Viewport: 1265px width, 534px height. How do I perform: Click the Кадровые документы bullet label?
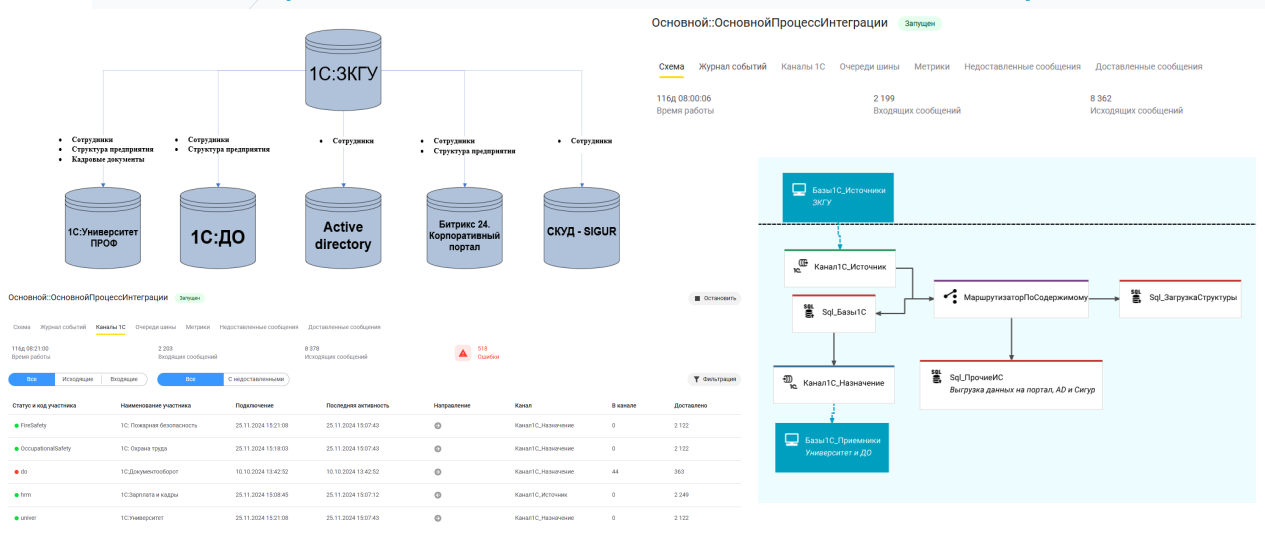pos(108,159)
